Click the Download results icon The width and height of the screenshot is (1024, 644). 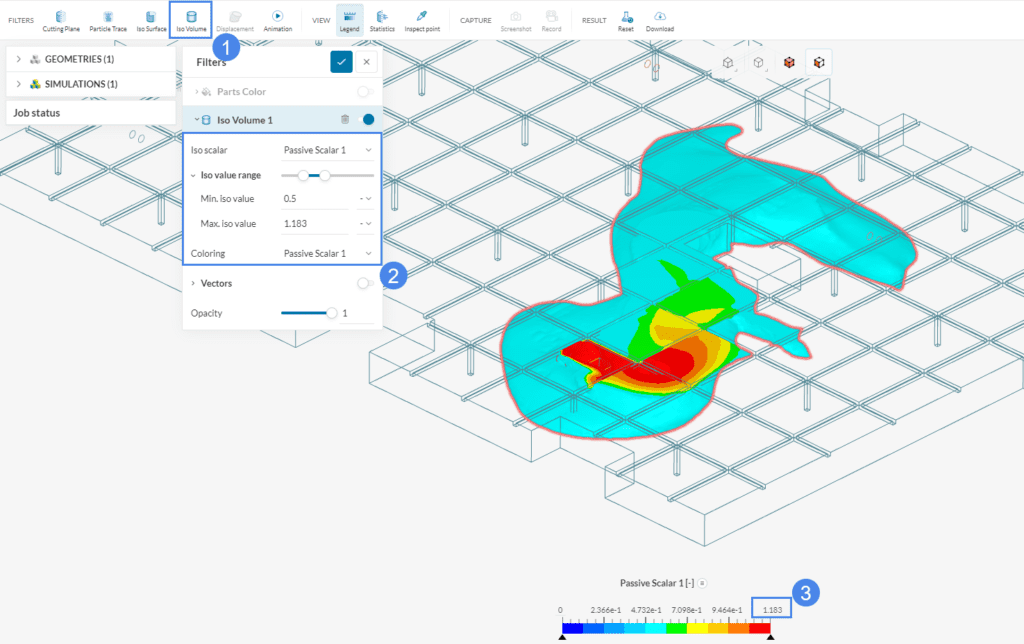(x=660, y=17)
